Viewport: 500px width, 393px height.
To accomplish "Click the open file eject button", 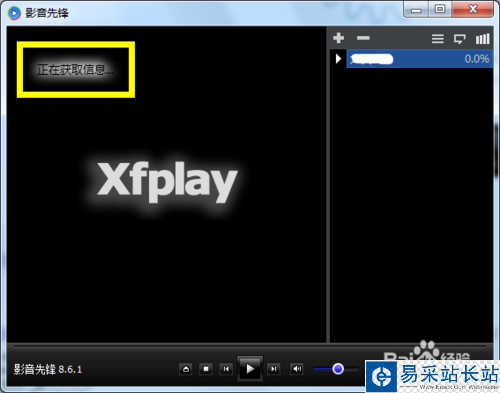I will pyautogui.click(x=186, y=369).
